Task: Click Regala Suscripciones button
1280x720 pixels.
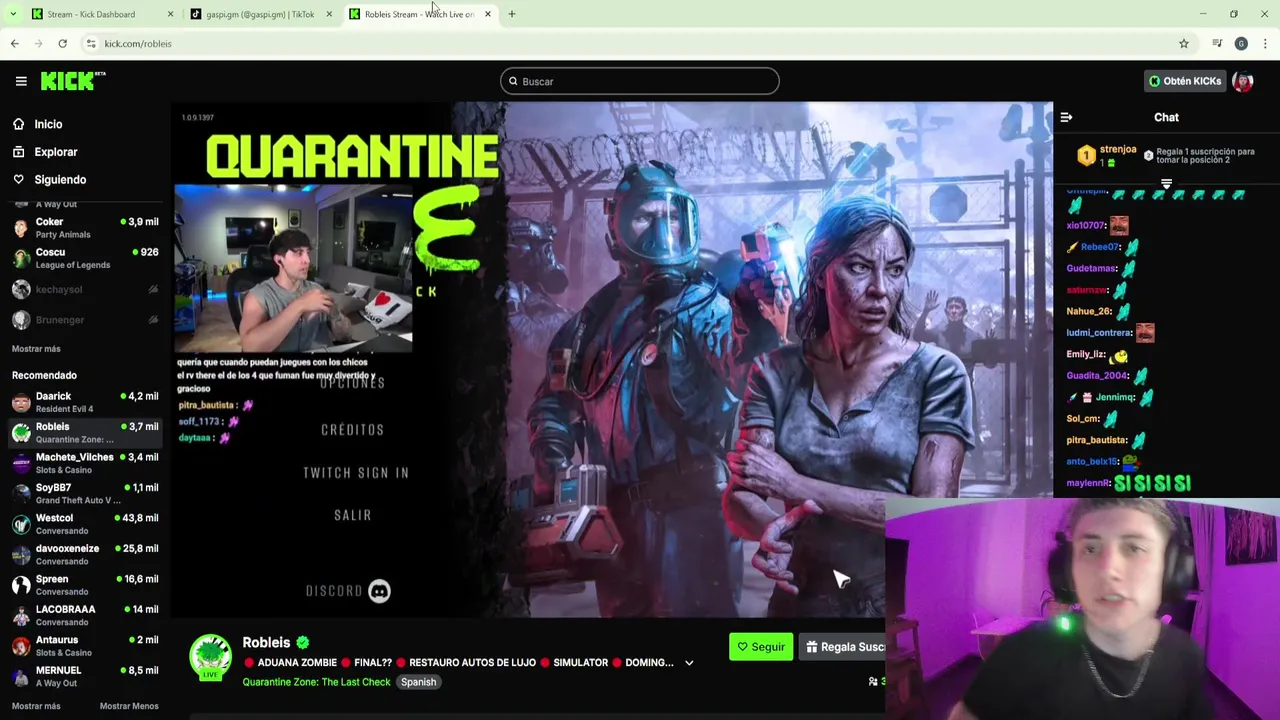Action: [x=842, y=647]
